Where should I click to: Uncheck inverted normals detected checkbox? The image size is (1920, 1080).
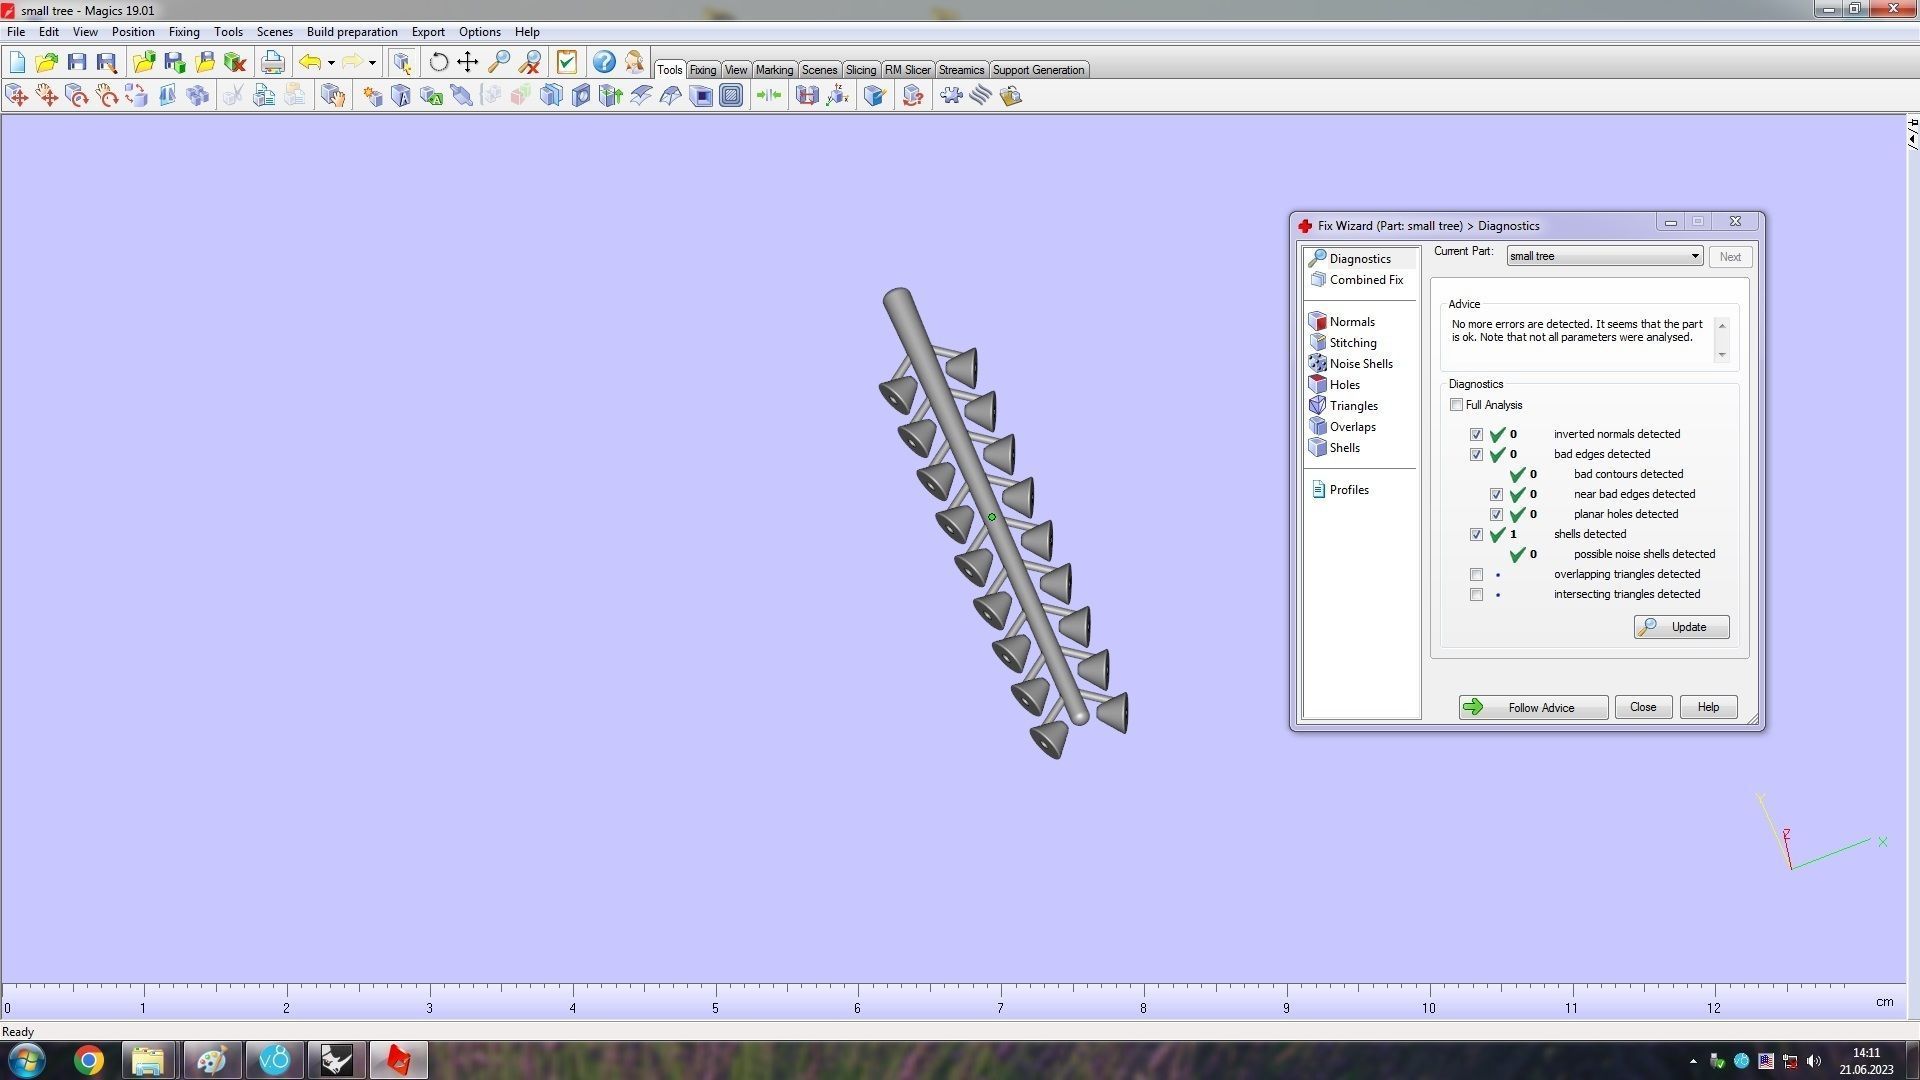pyautogui.click(x=1476, y=435)
